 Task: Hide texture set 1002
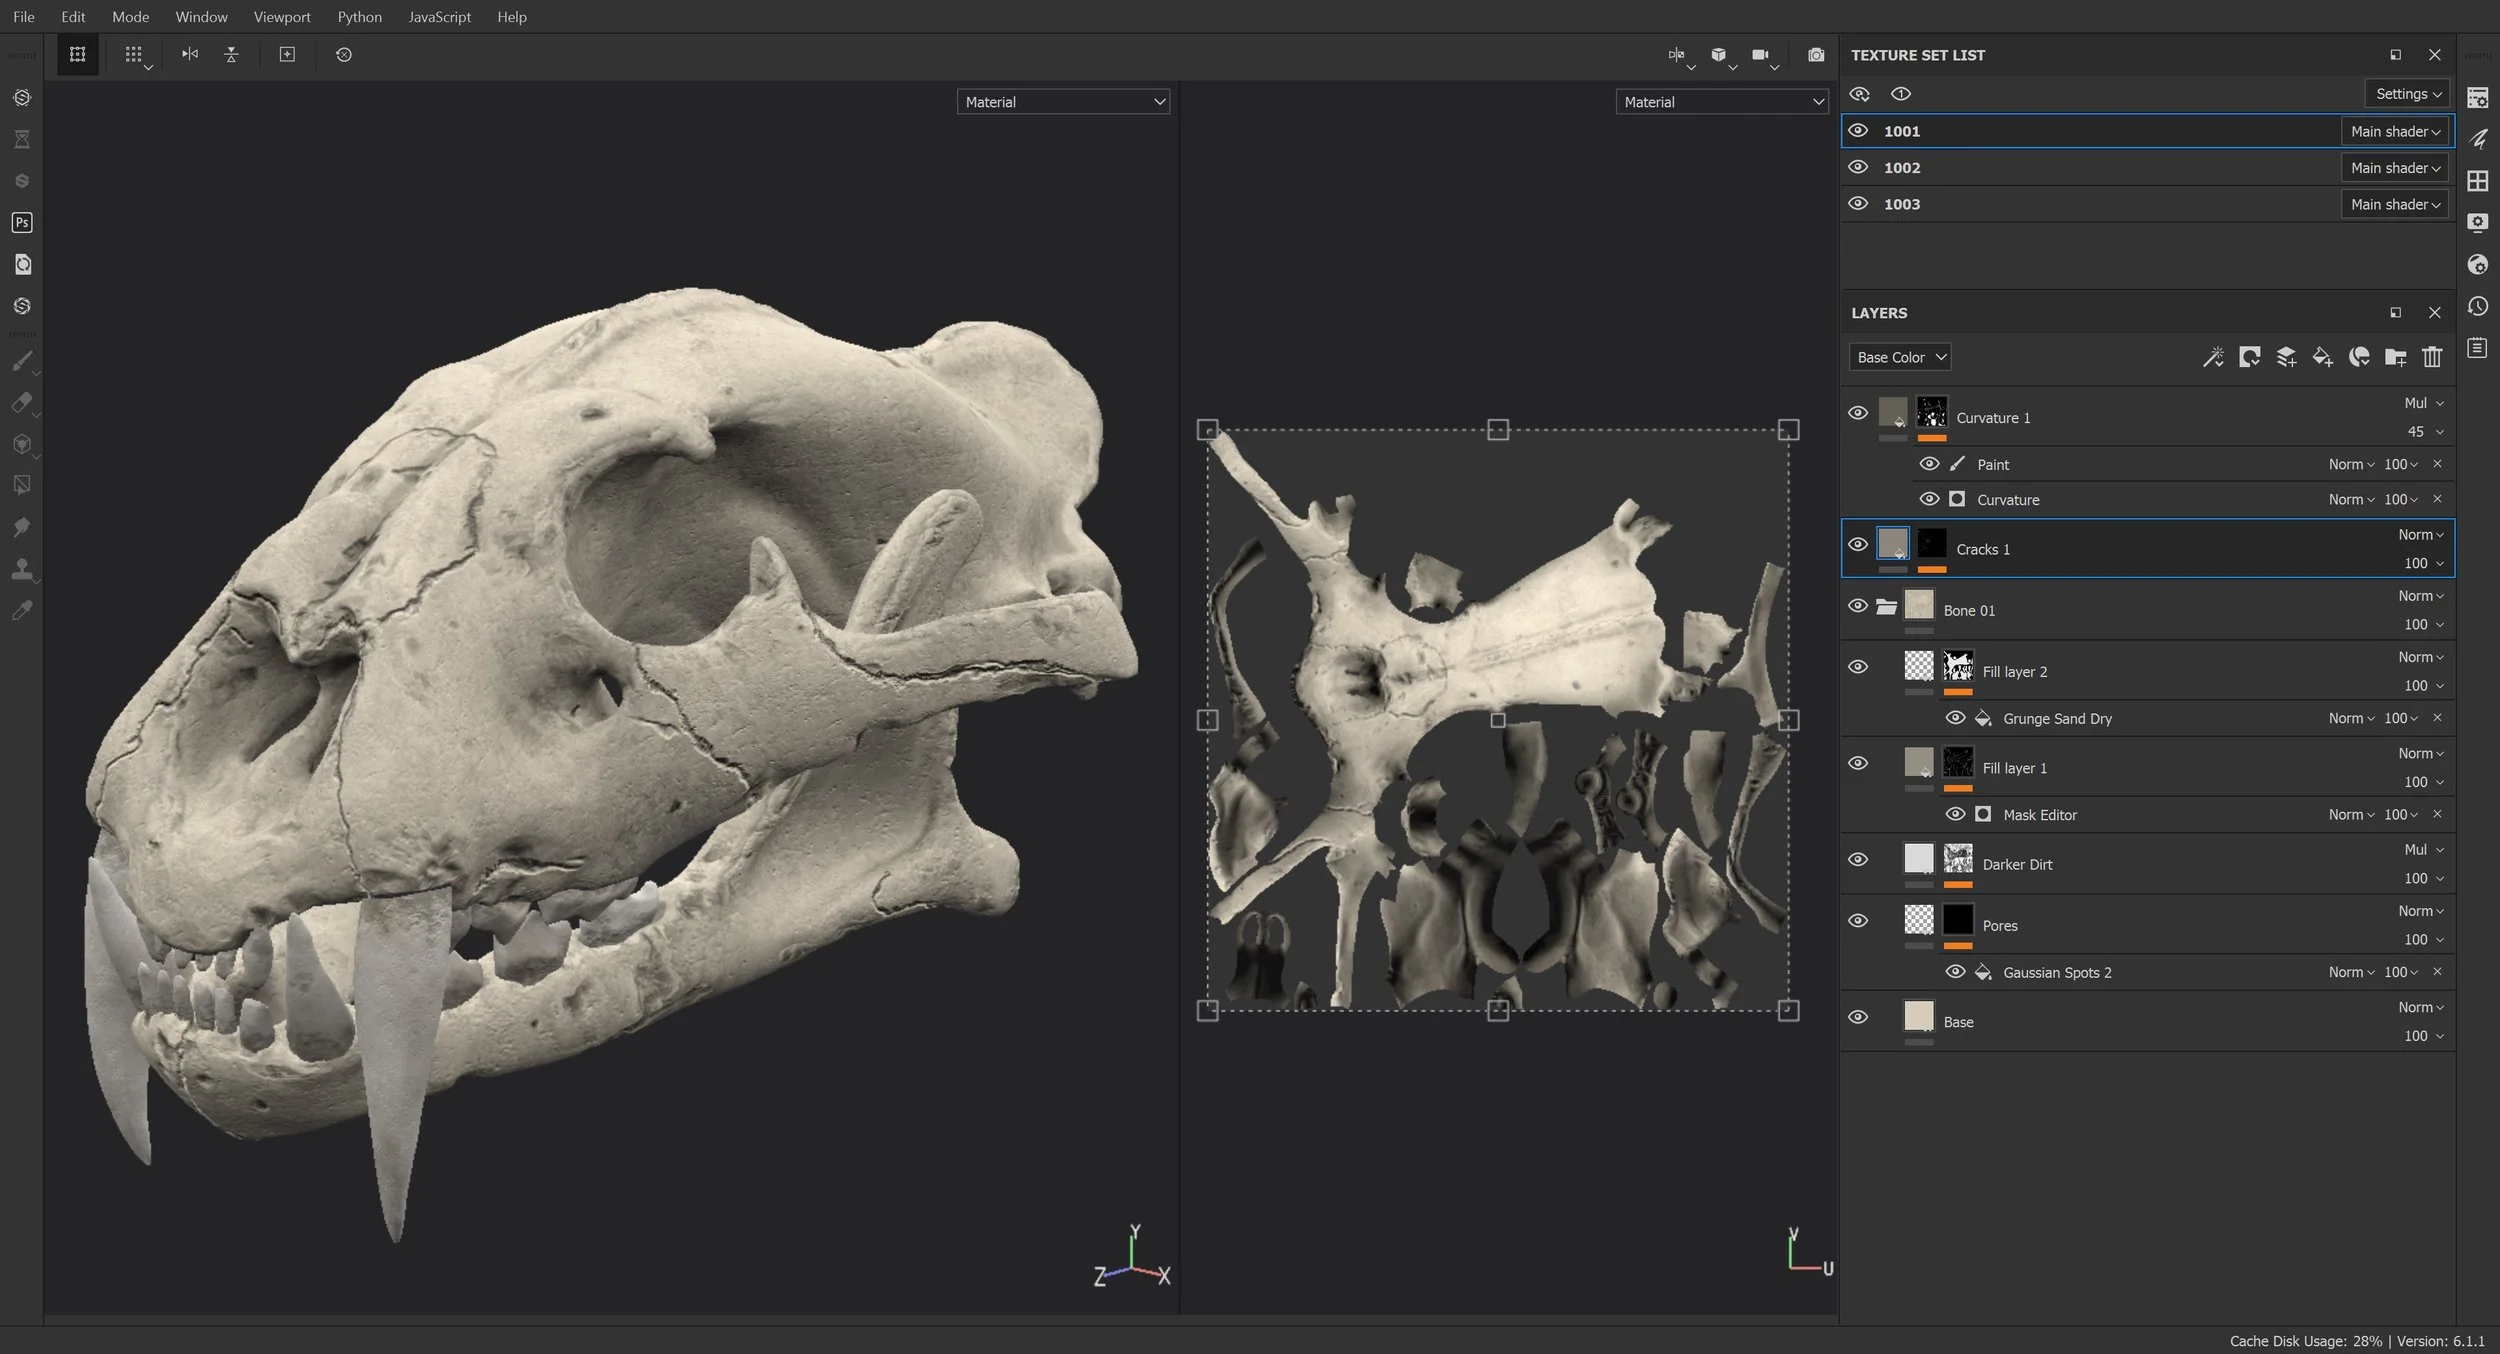(x=1858, y=167)
